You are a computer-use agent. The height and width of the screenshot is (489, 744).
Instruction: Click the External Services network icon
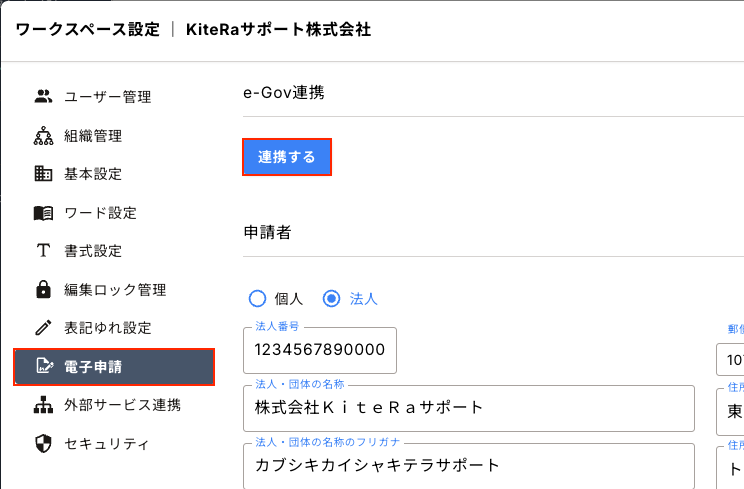coord(43,405)
